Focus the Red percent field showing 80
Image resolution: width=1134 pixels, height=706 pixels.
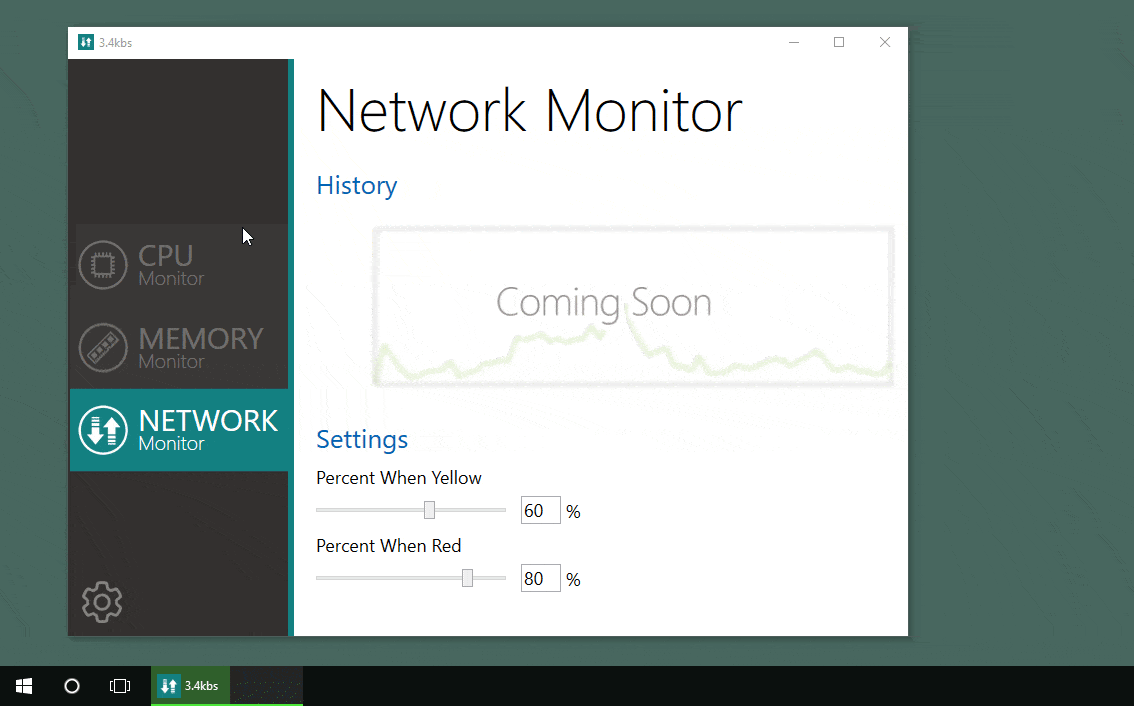540,579
